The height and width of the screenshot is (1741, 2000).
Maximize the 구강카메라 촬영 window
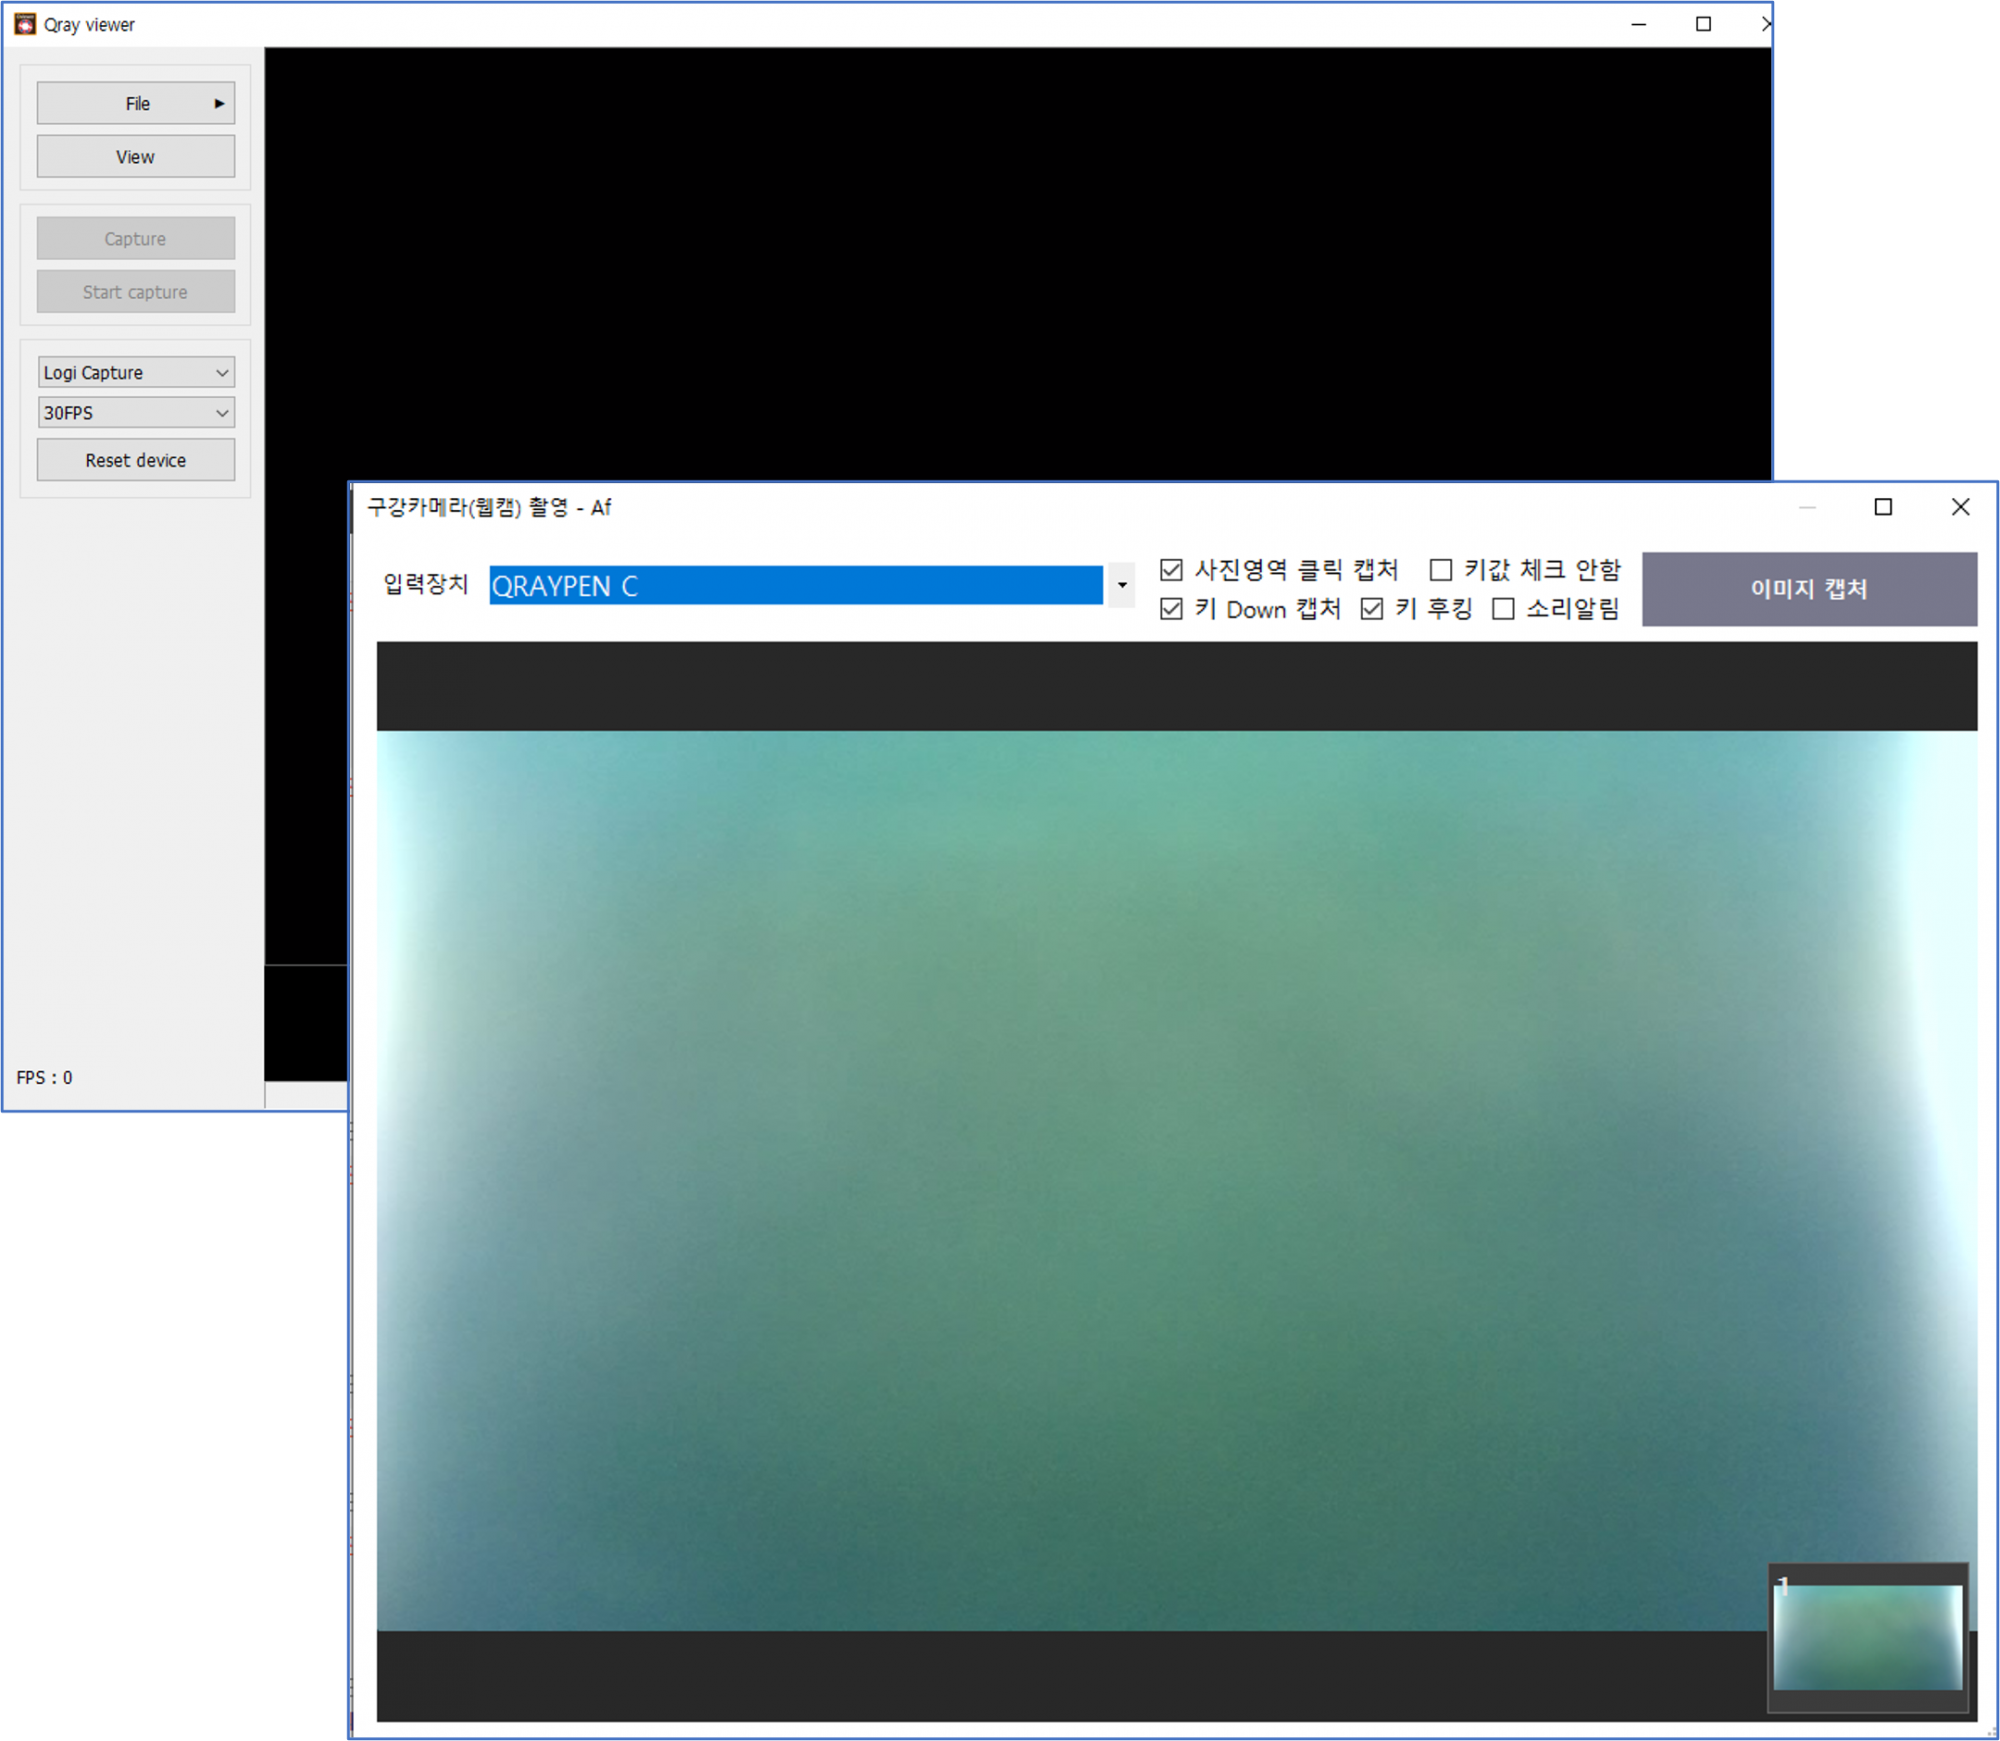click(1883, 507)
